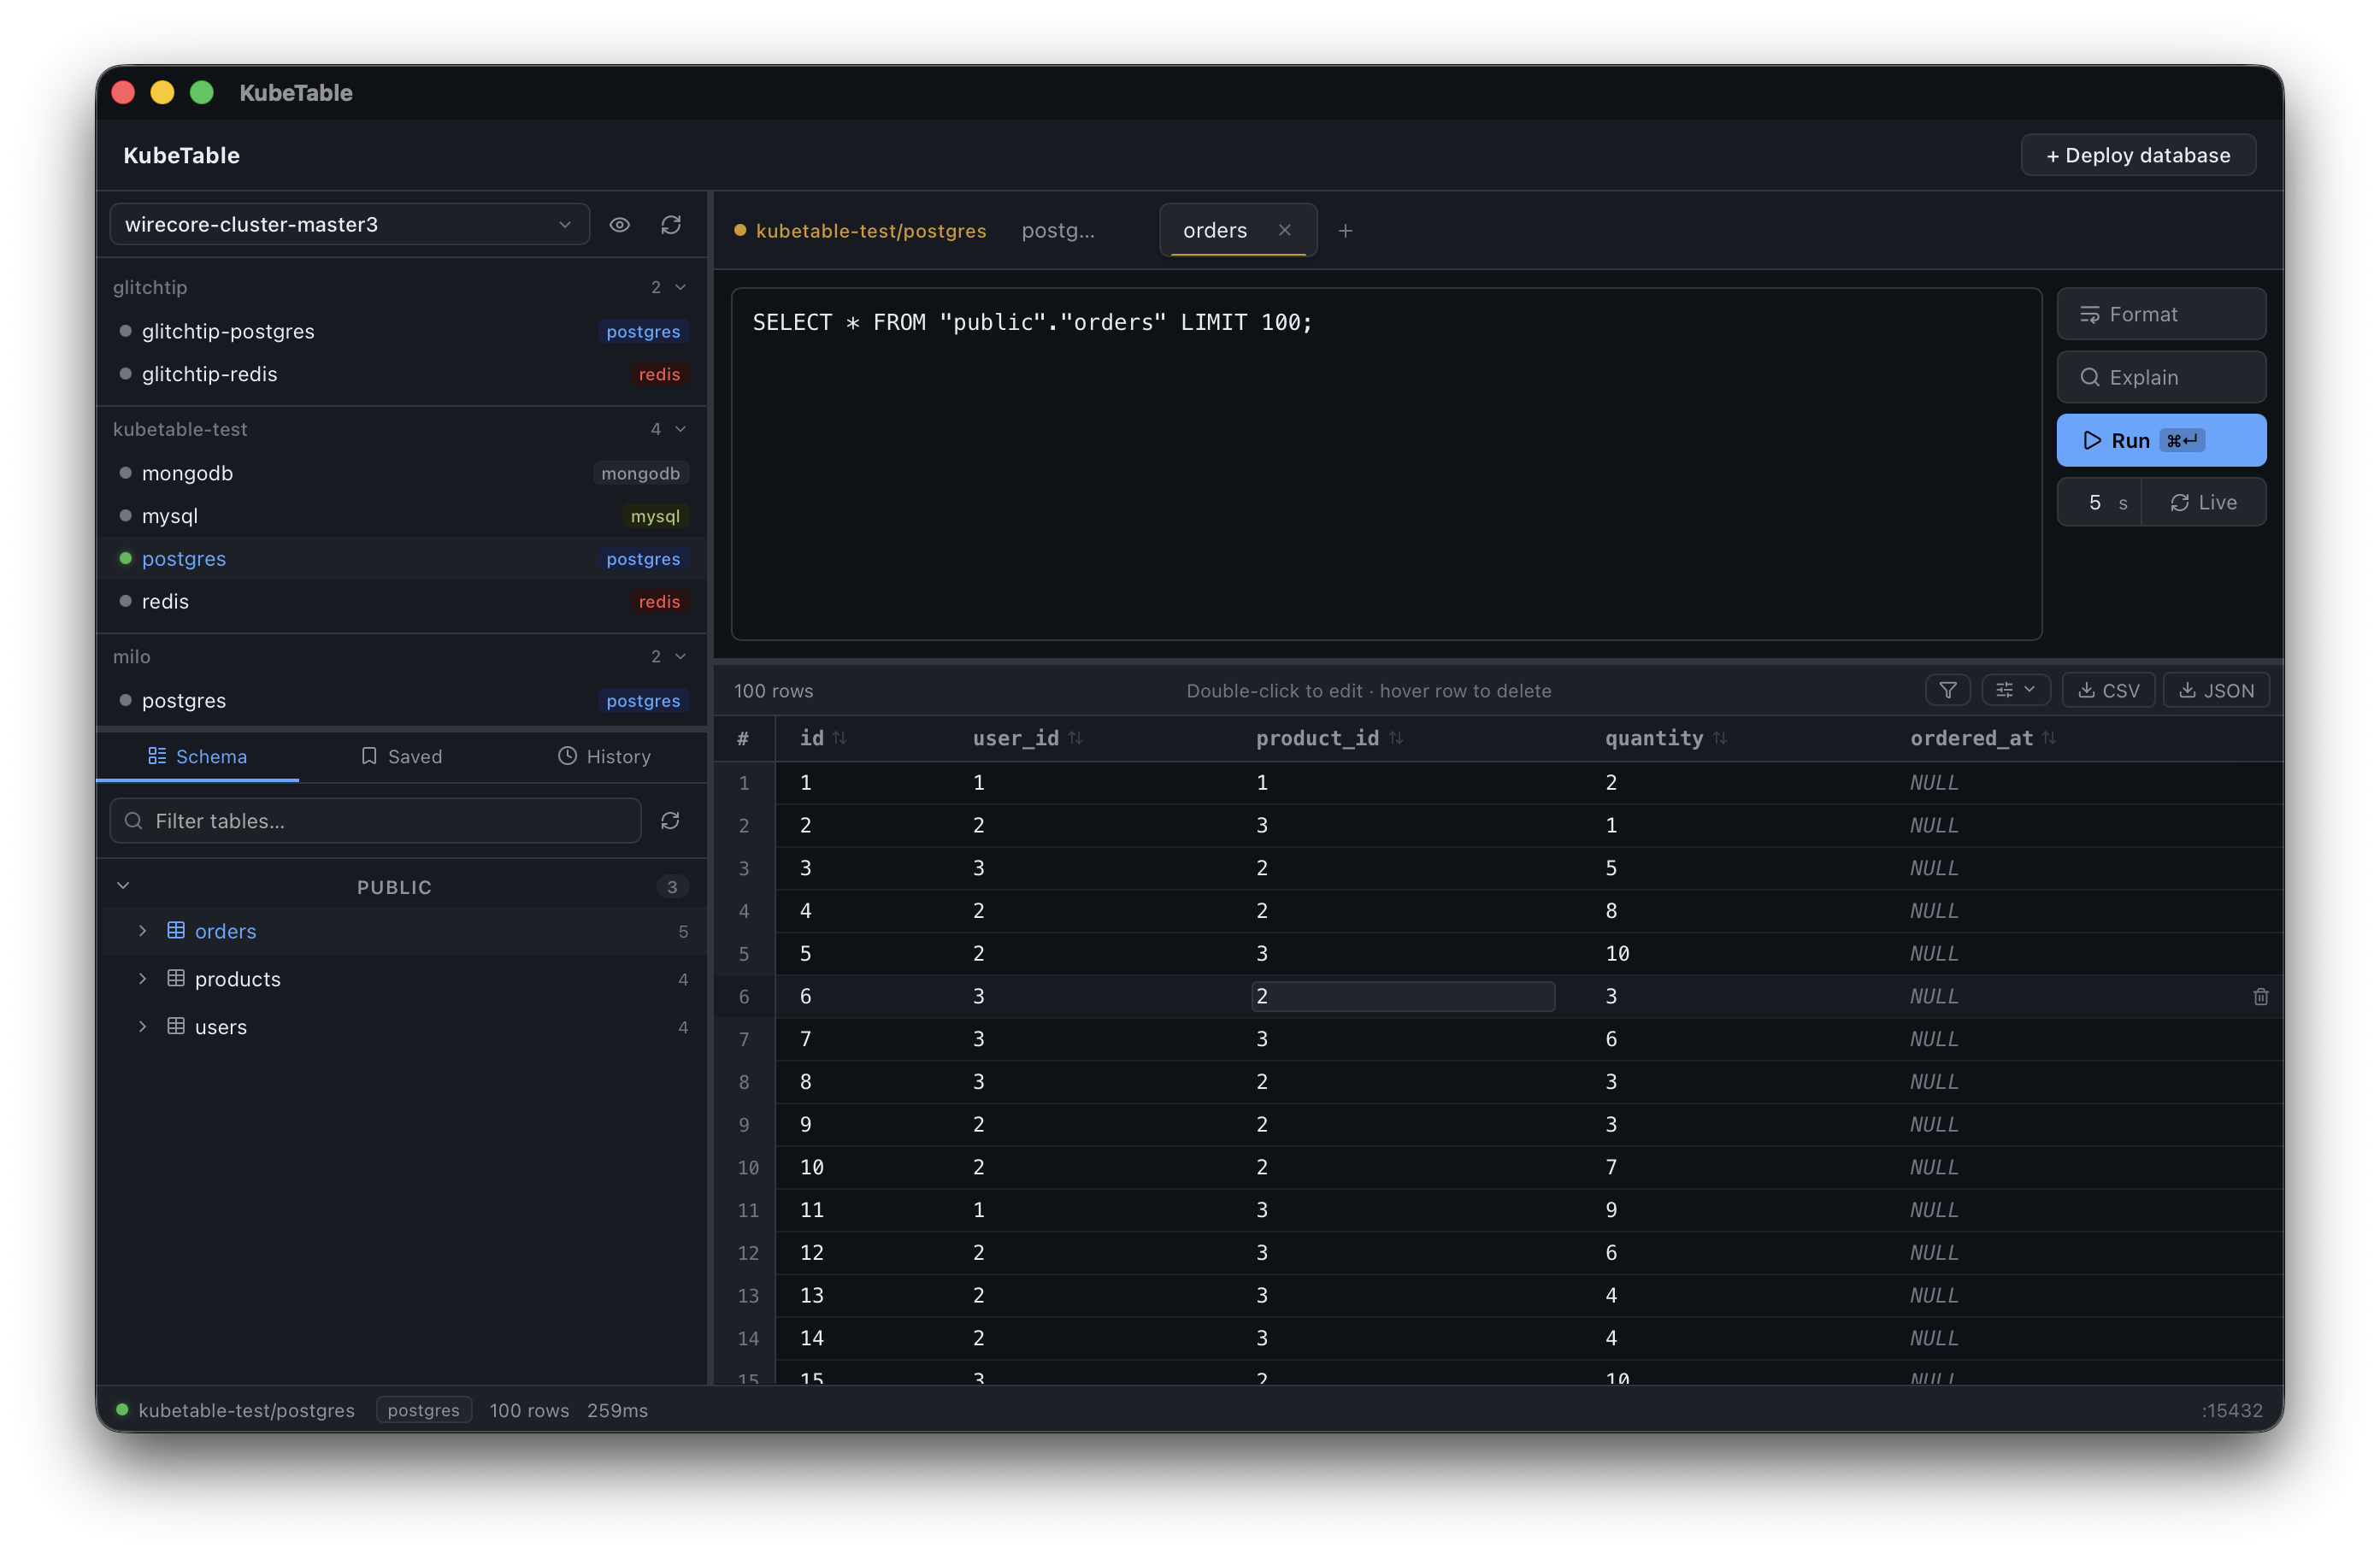
Task: Click the 100 rows count above results
Action: click(773, 690)
